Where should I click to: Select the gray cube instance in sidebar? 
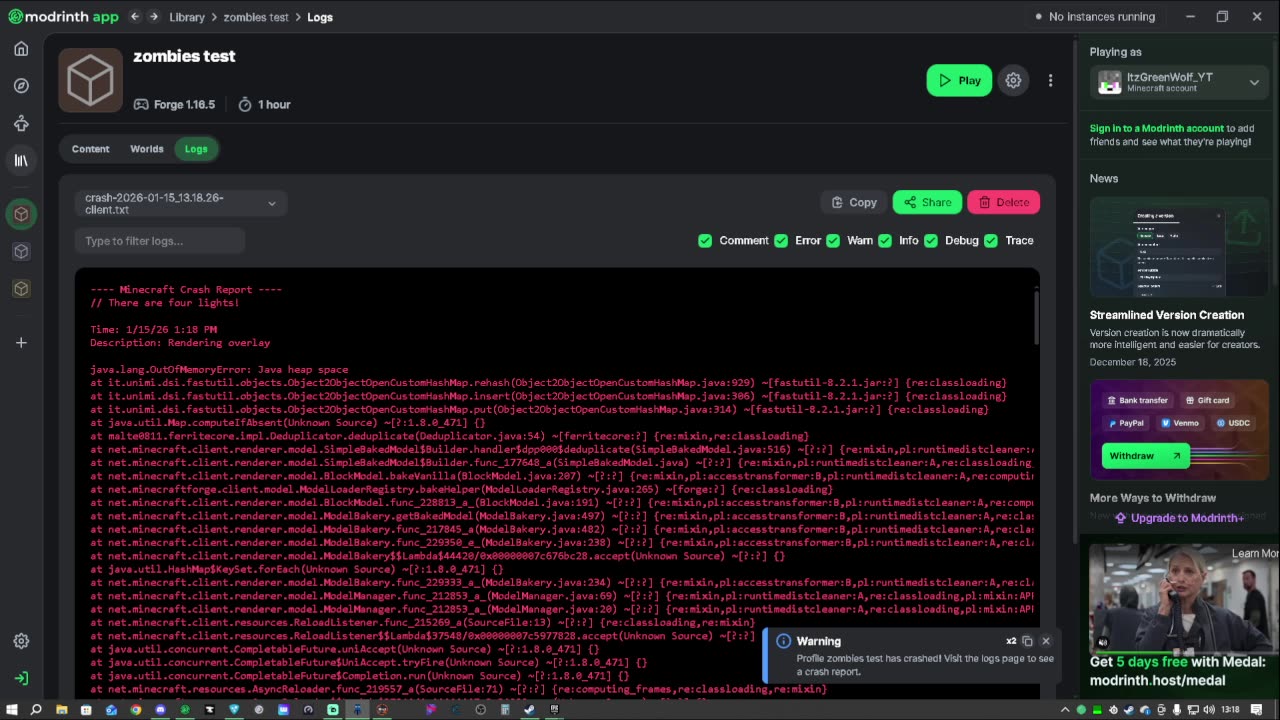(x=21, y=252)
